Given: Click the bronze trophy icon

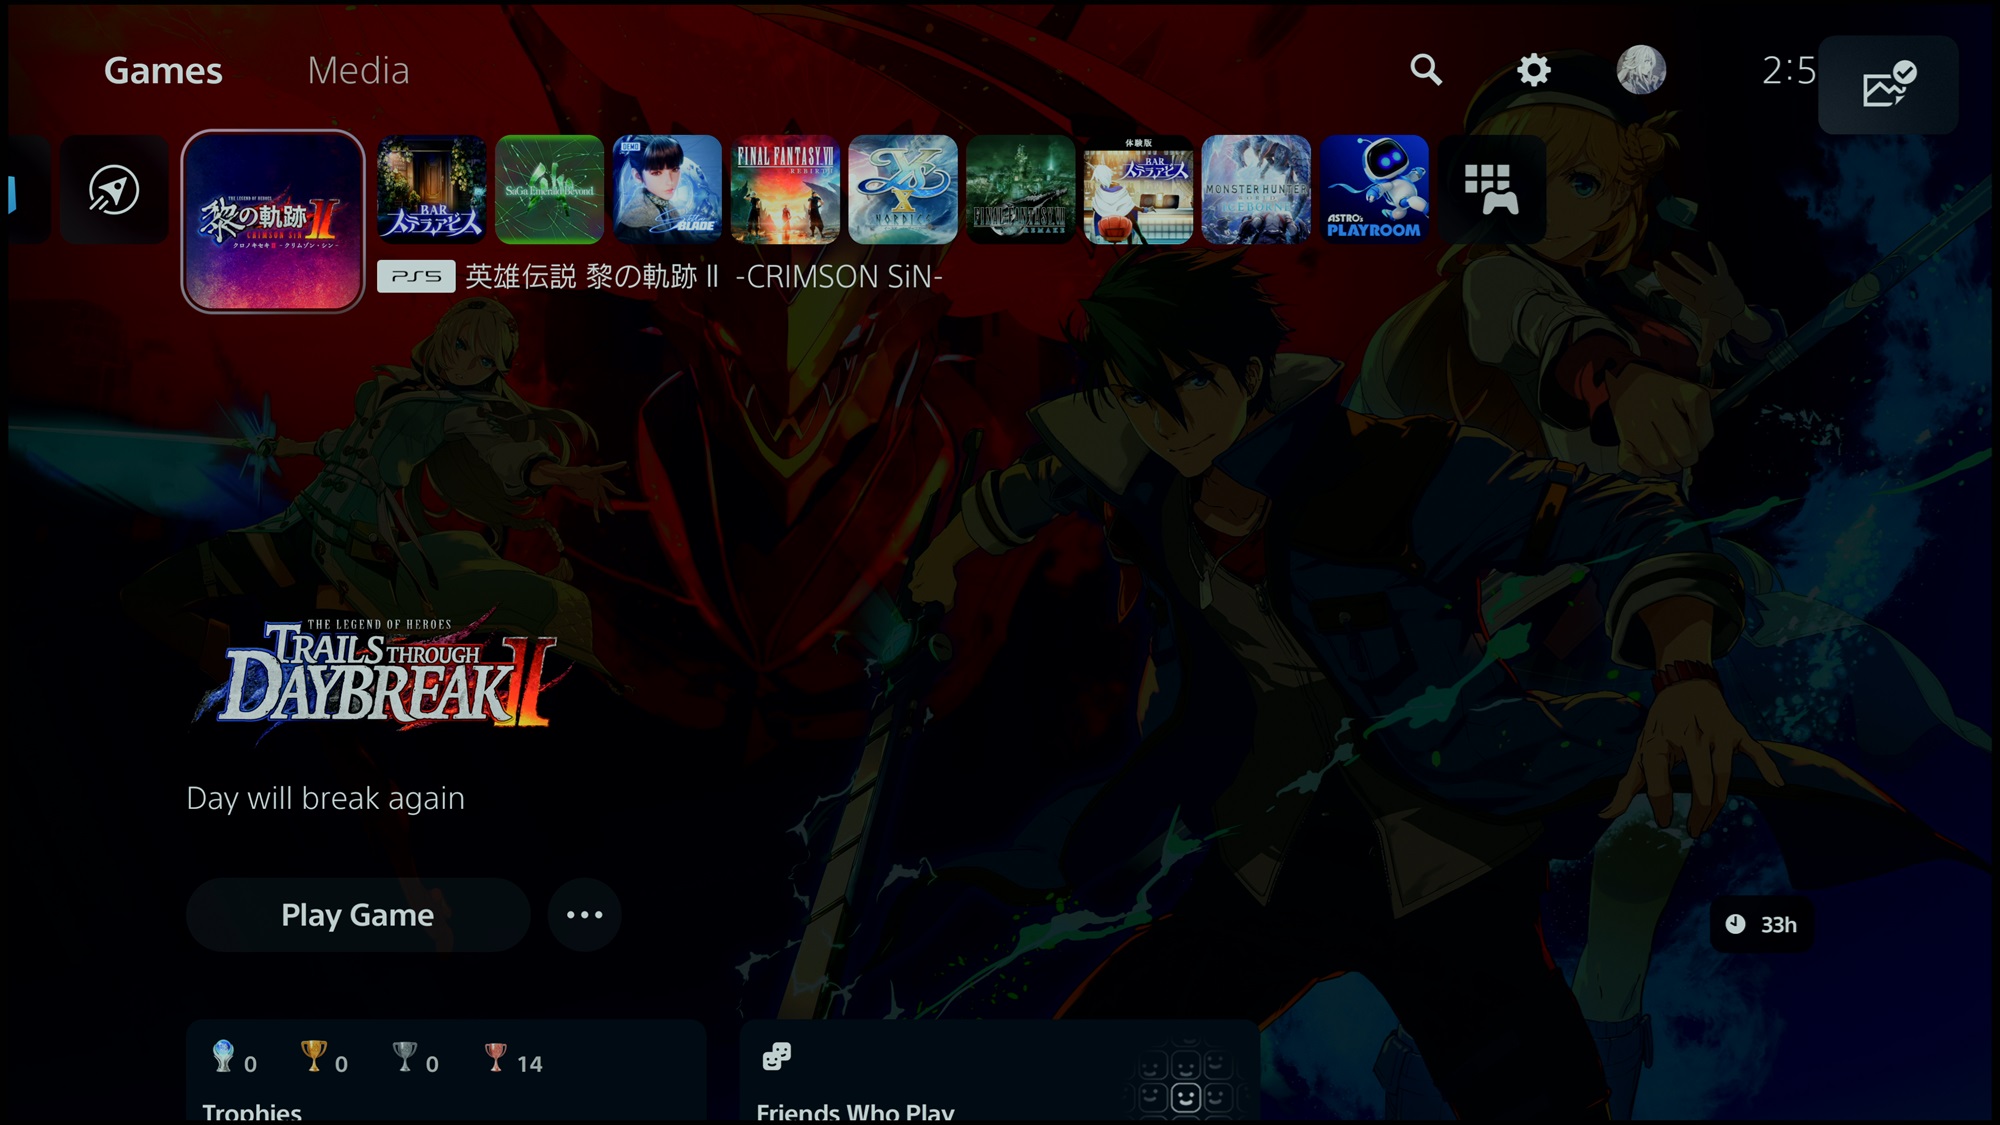Looking at the screenshot, I should pos(495,1056).
